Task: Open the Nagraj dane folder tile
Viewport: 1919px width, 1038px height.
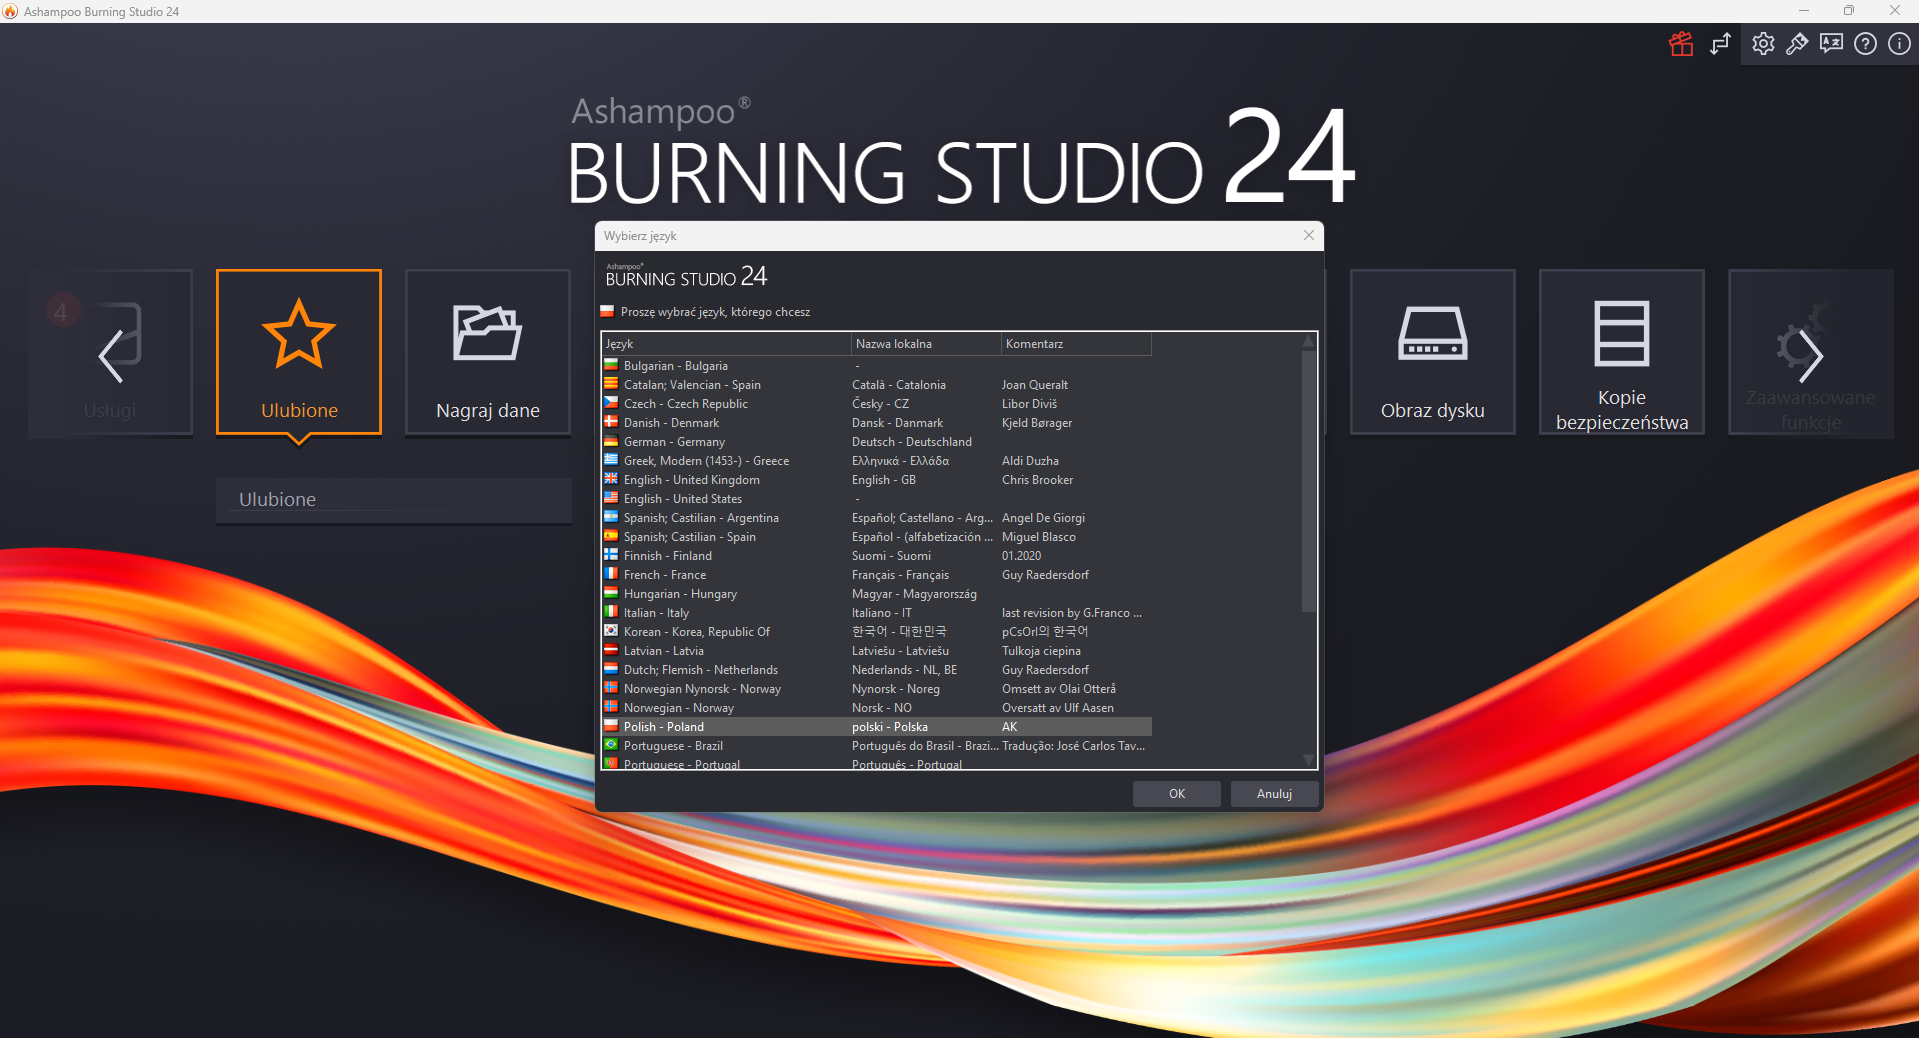Action: tap(488, 352)
